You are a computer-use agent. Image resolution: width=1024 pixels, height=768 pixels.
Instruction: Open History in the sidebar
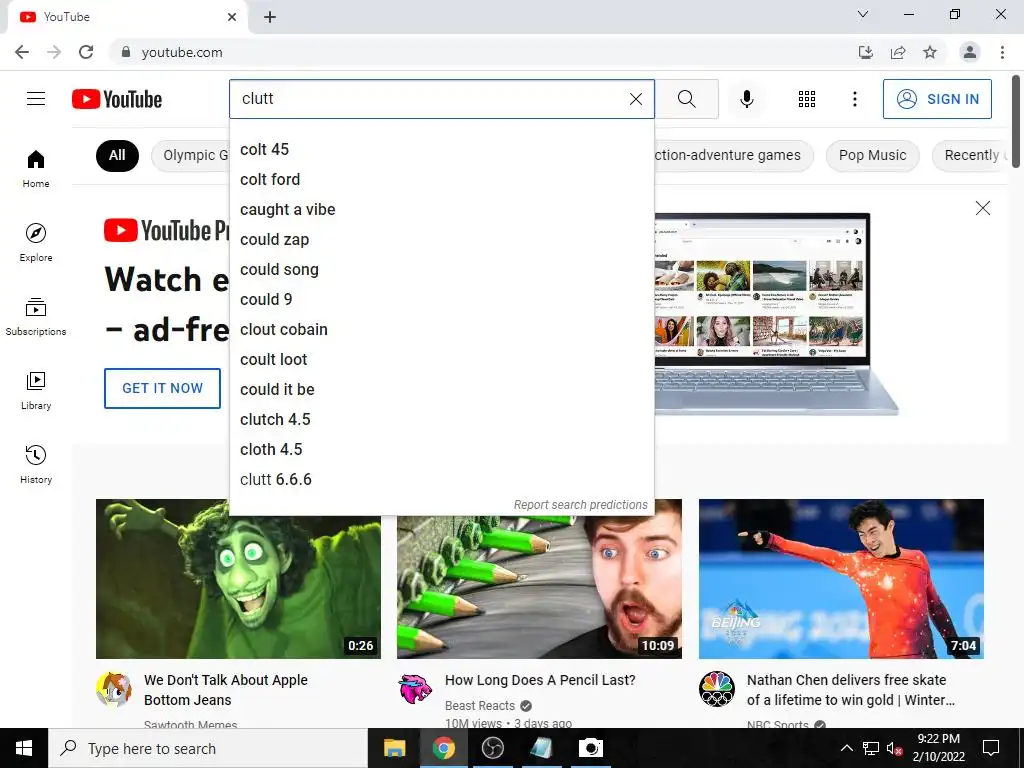pos(36,464)
